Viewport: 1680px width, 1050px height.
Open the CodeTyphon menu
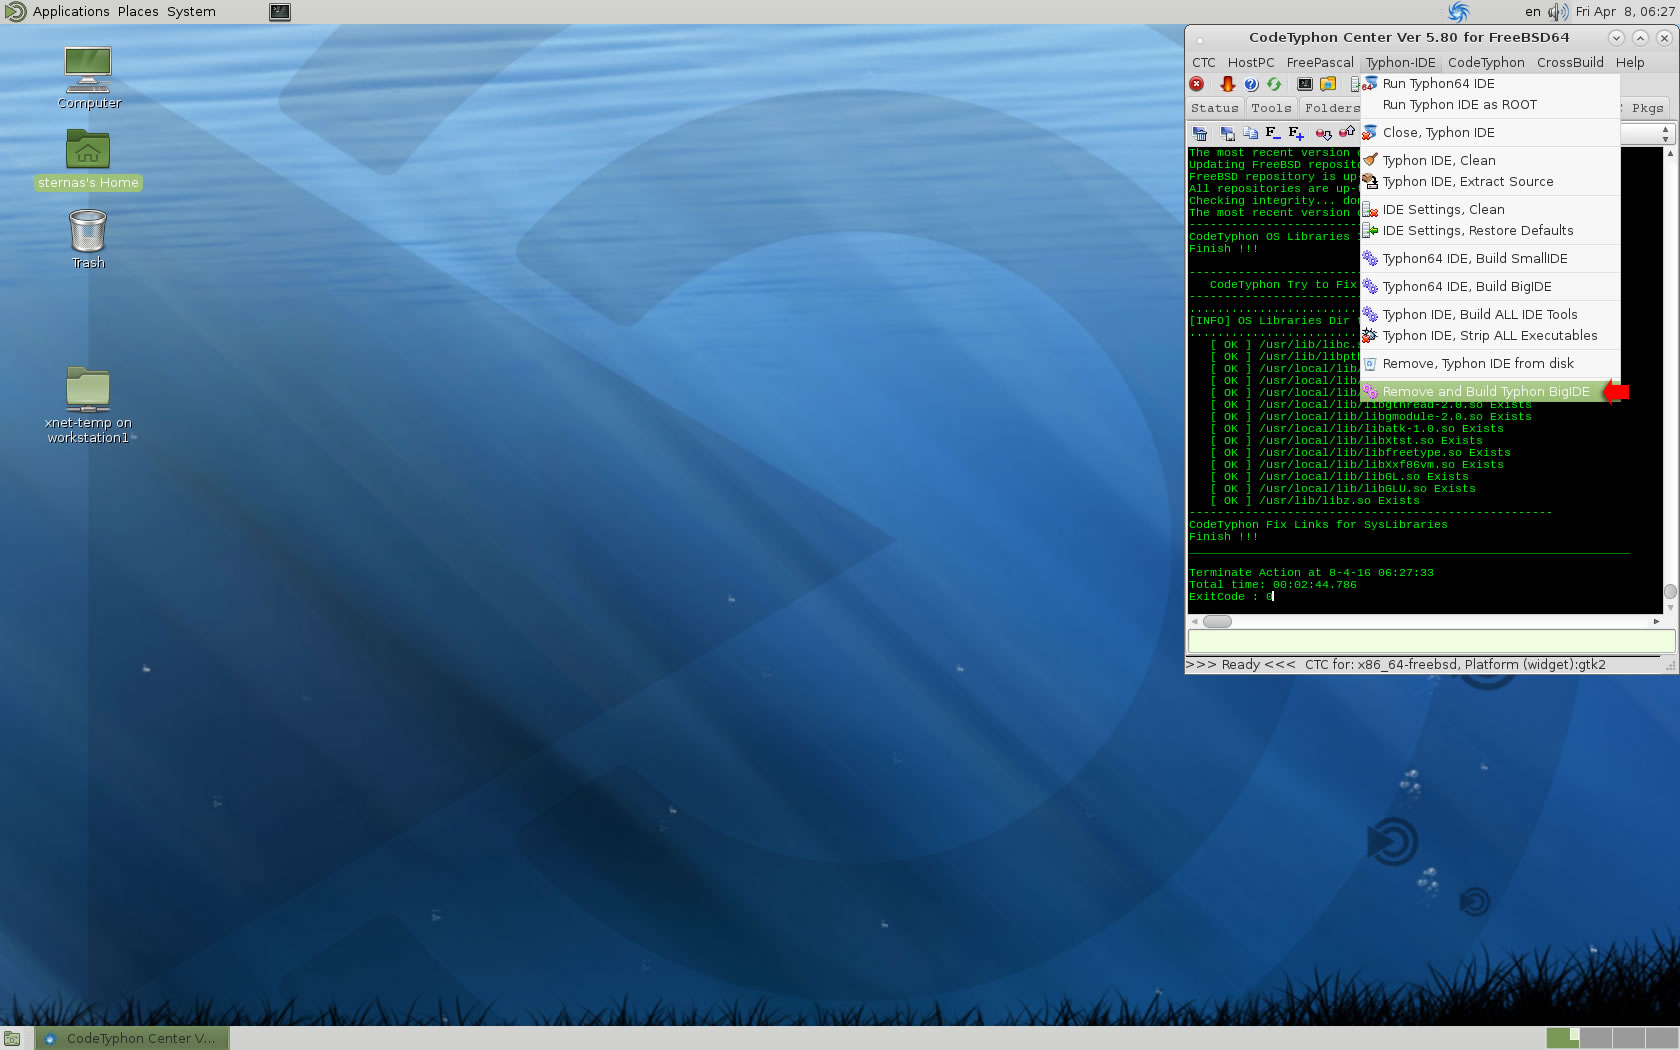coord(1486,62)
